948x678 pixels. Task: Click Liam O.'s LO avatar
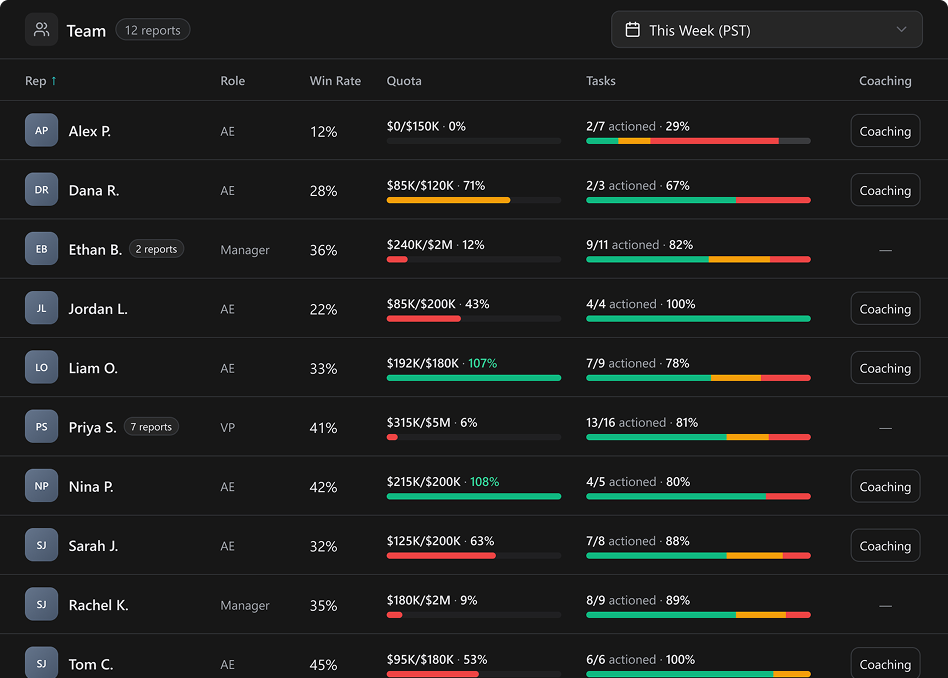41,368
